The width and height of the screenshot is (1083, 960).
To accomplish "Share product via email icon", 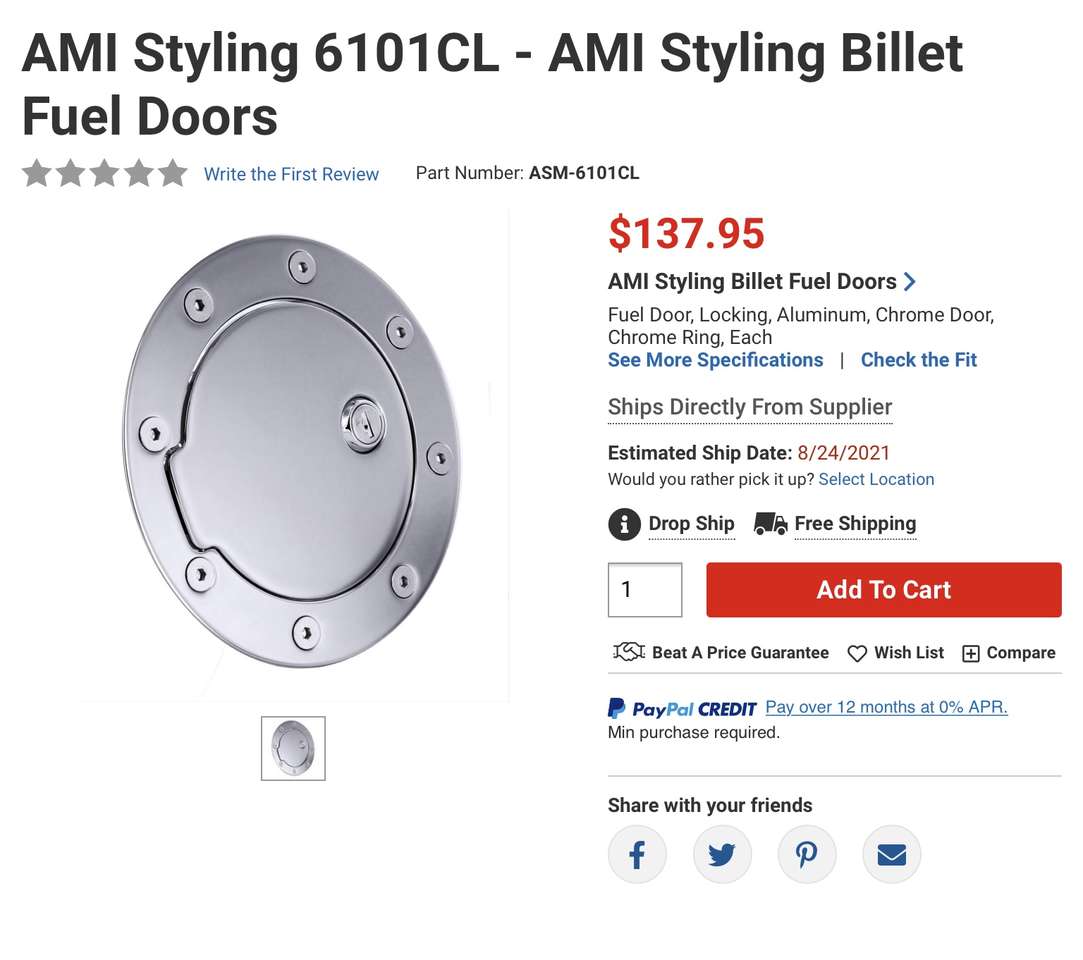I will [891, 855].
